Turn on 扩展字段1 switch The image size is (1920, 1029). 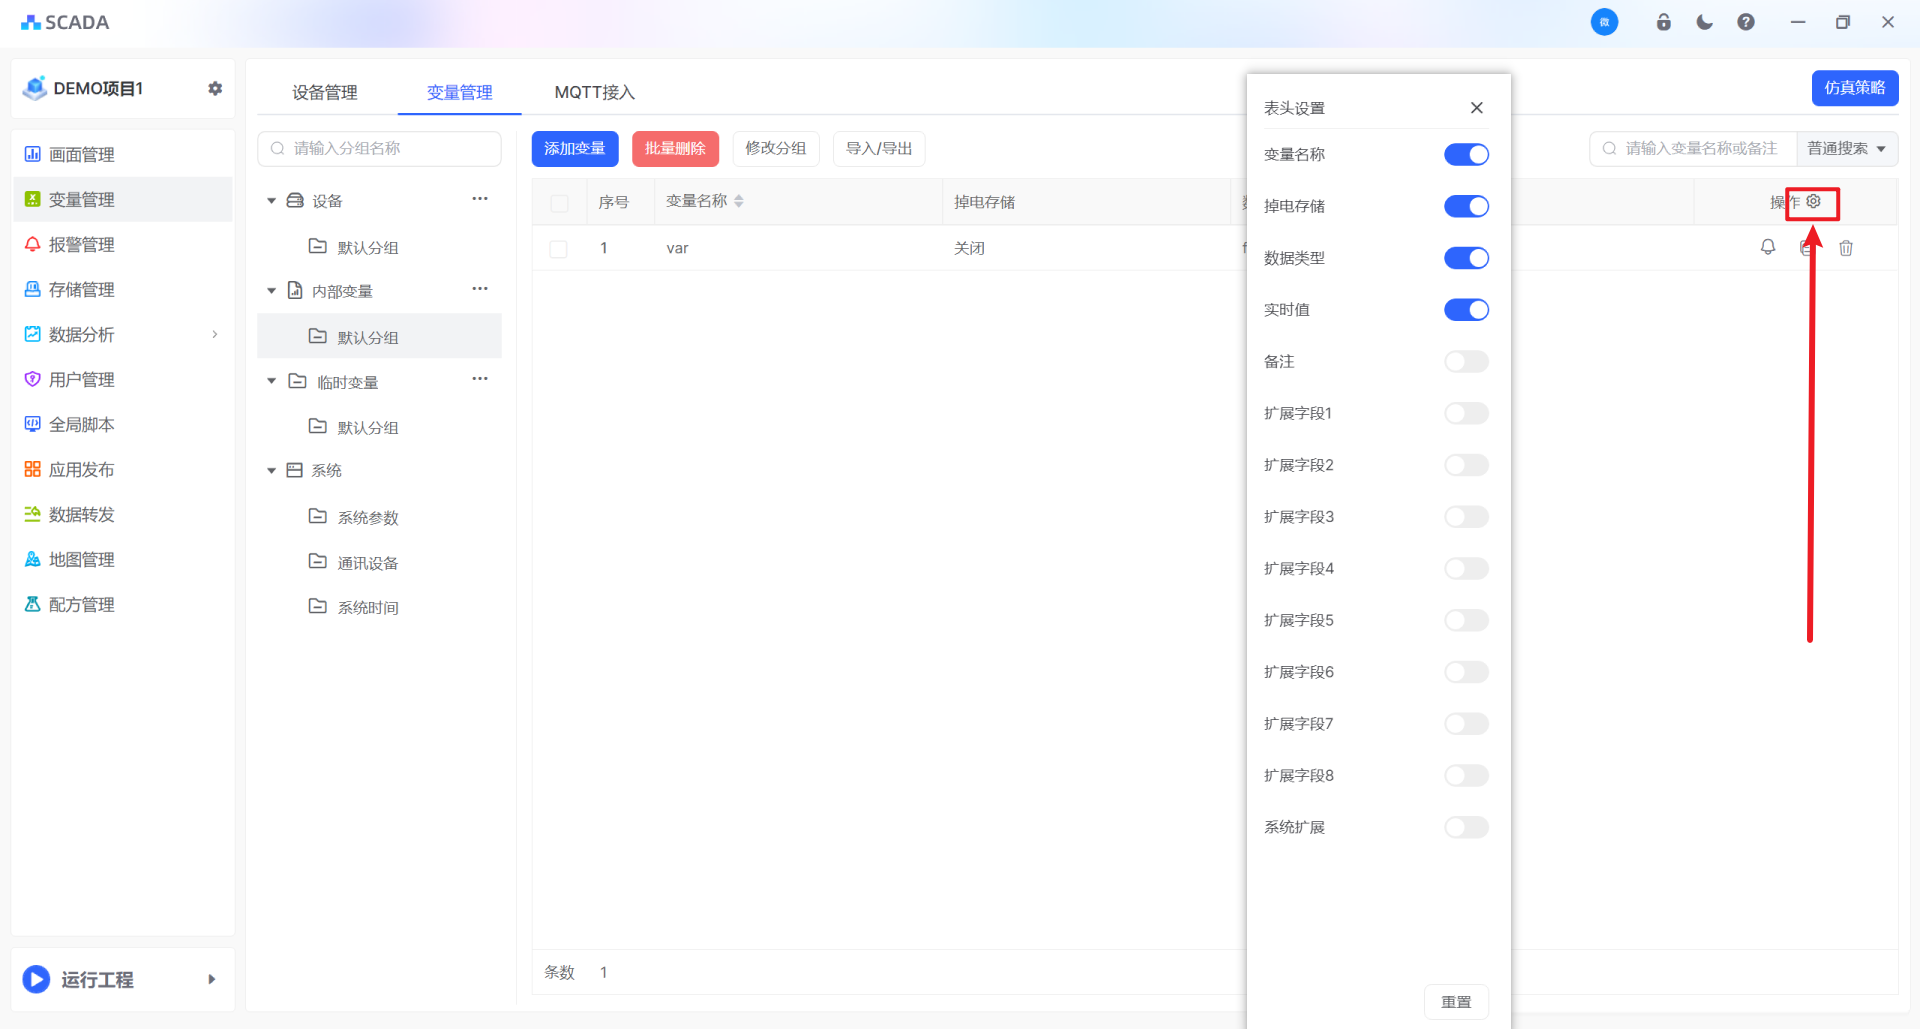pos(1466,414)
